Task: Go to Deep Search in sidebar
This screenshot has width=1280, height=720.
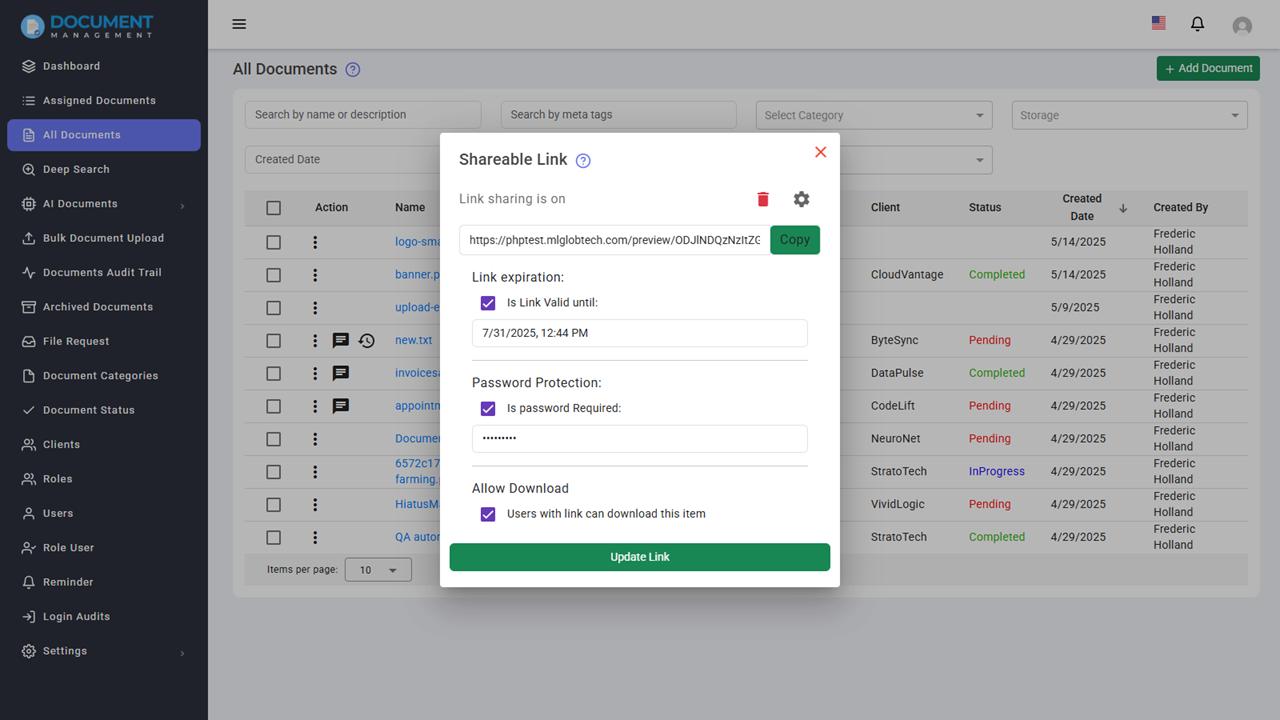Action: click(76, 169)
